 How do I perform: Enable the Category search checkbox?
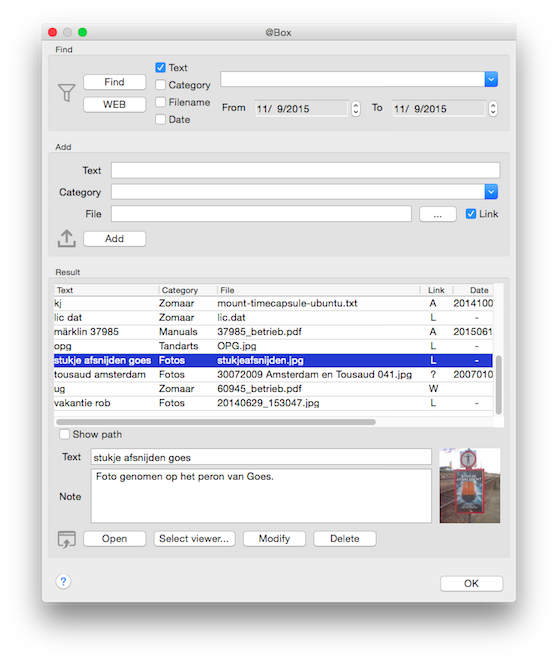click(x=160, y=85)
